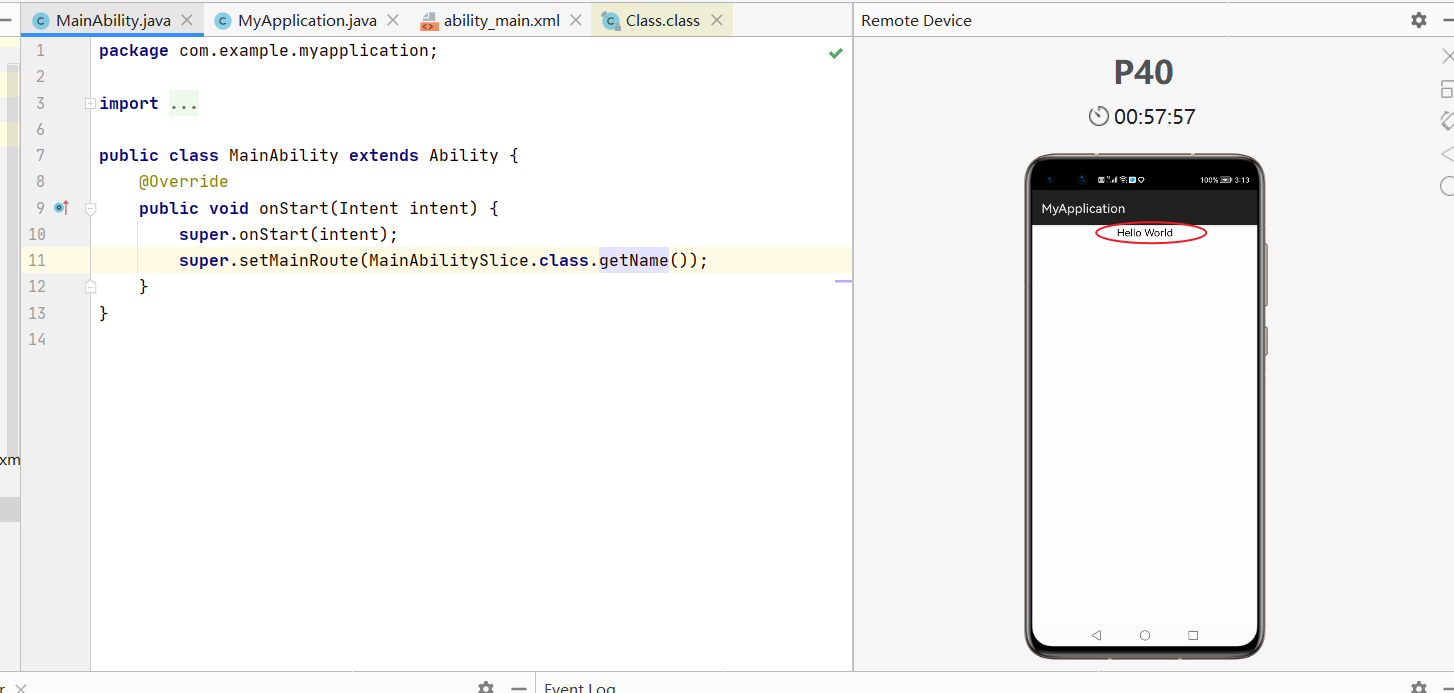
Task: Click the remote device timer icon
Action: click(1098, 116)
